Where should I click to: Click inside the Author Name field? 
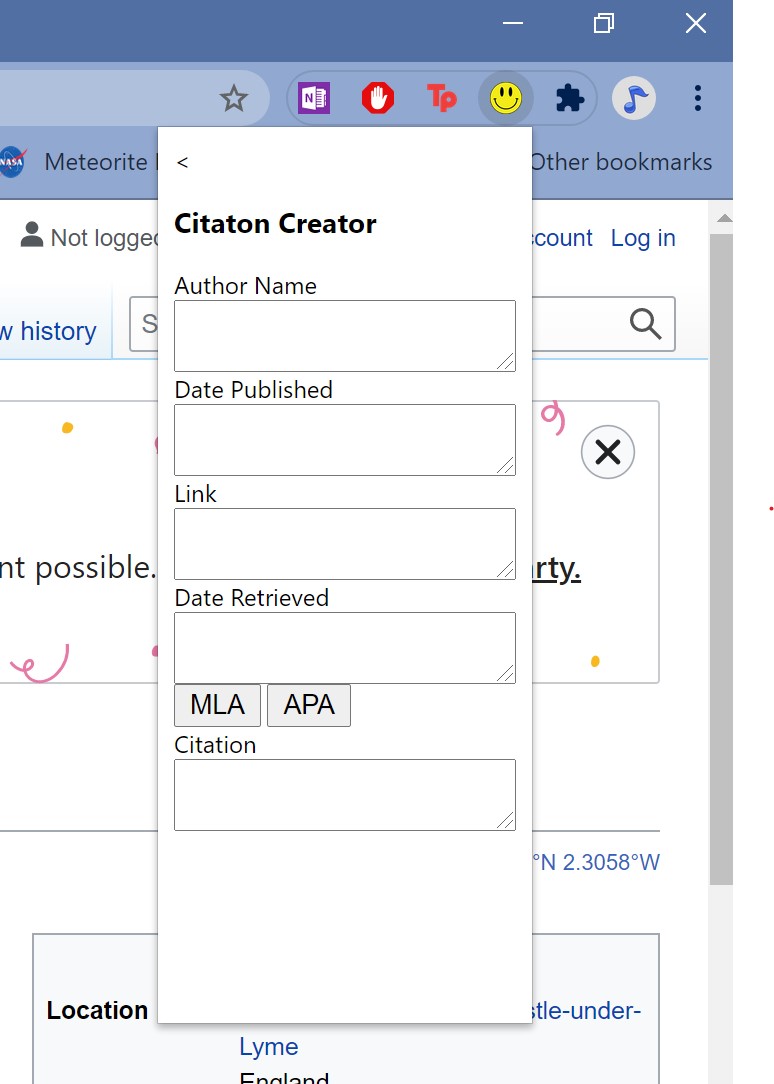click(344, 335)
